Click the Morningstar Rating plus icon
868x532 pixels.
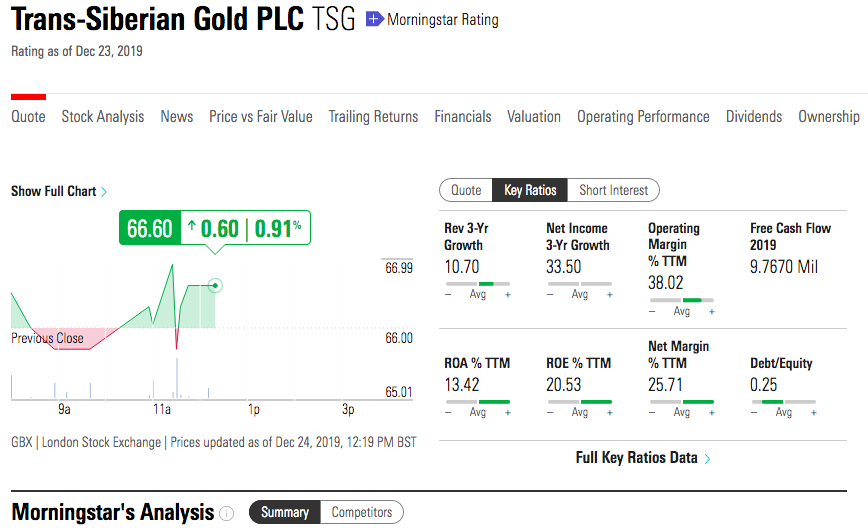pyautogui.click(x=374, y=19)
